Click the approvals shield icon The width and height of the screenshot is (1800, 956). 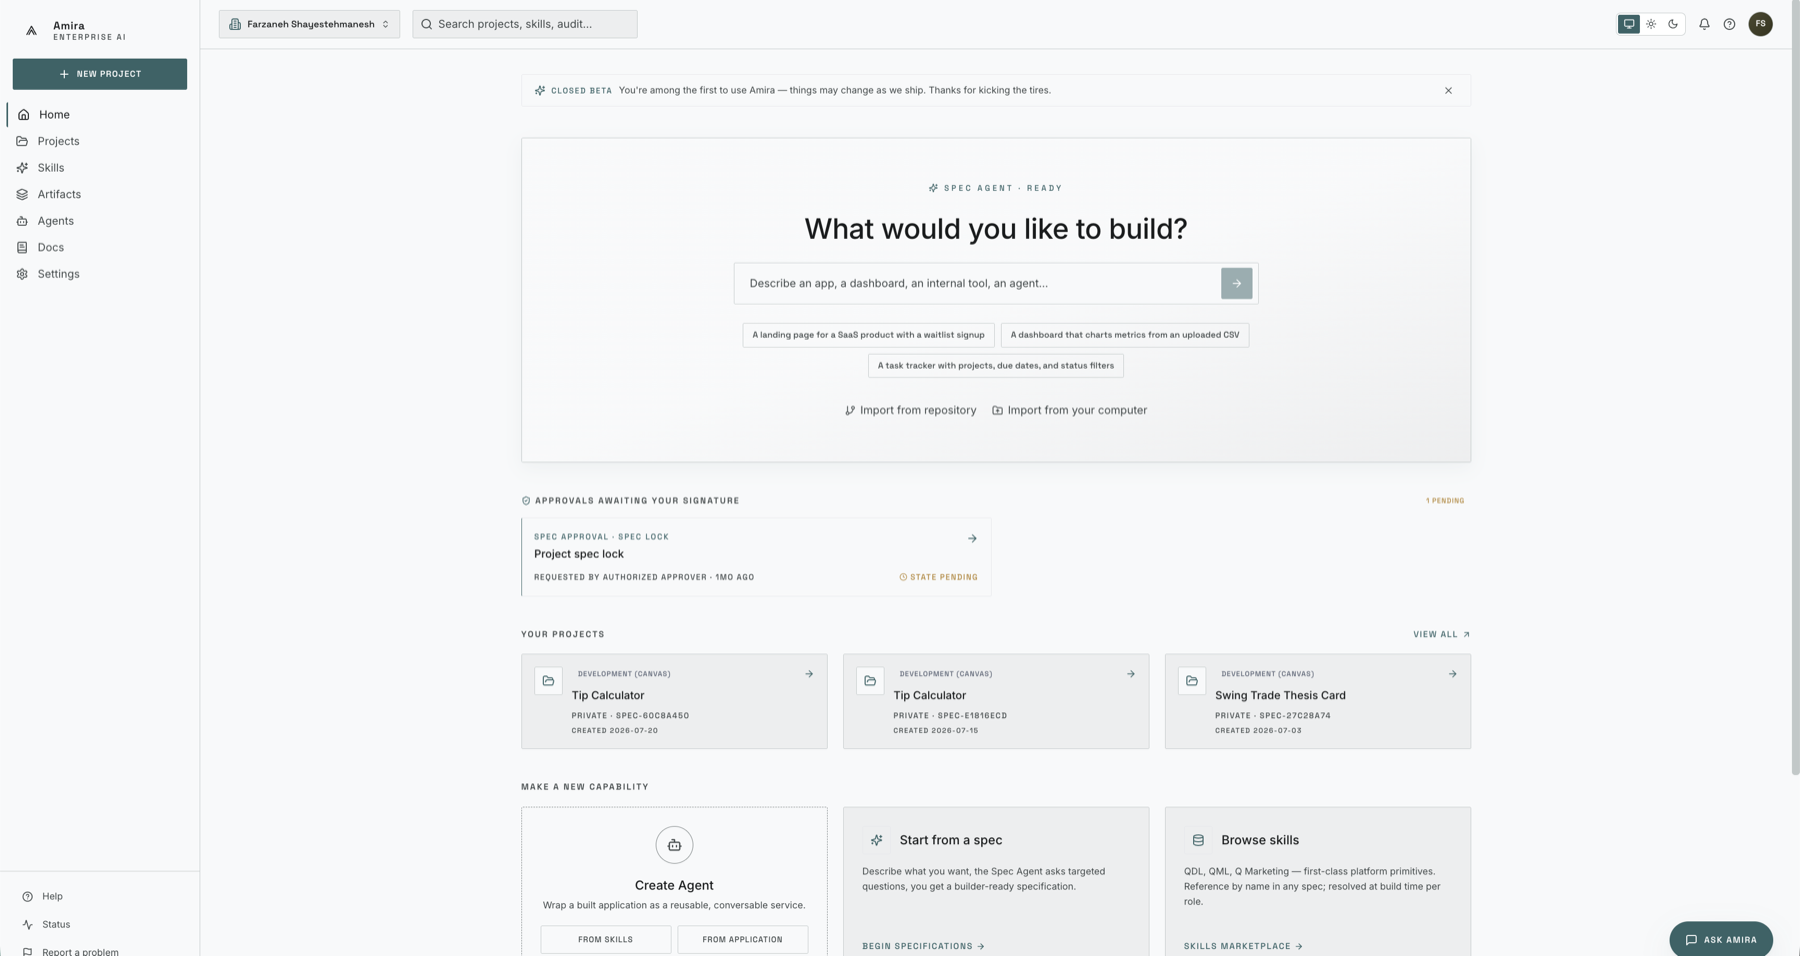click(526, 501)
